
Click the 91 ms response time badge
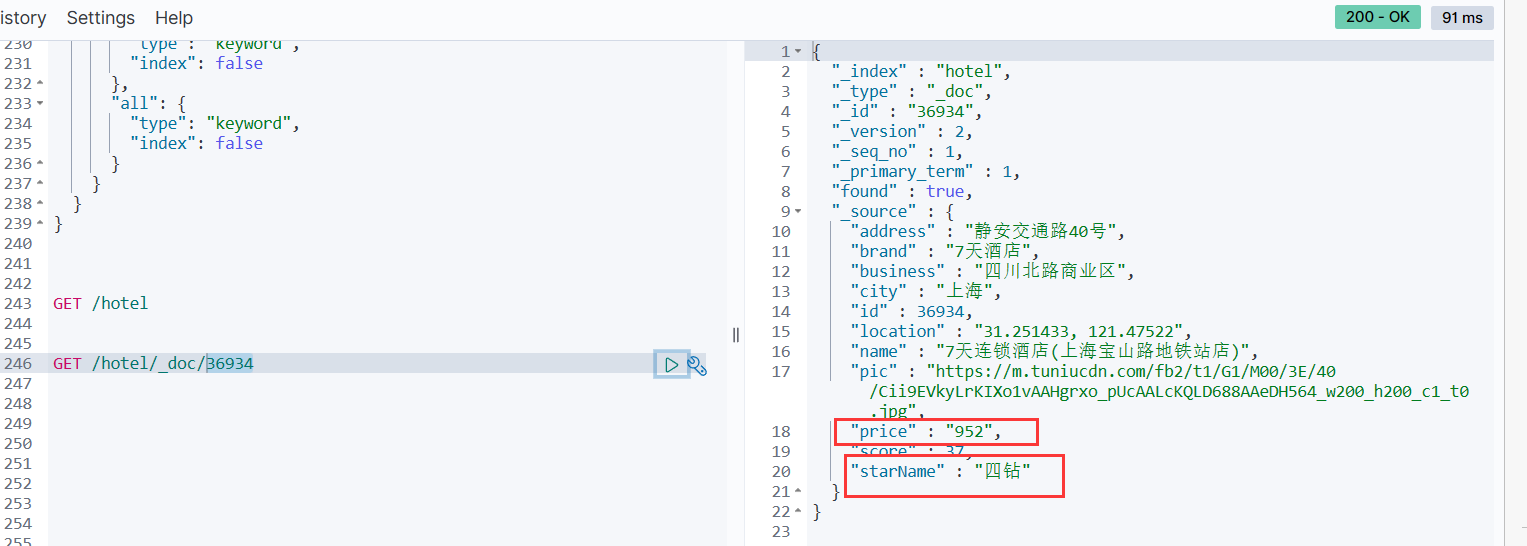point(1462,17)
